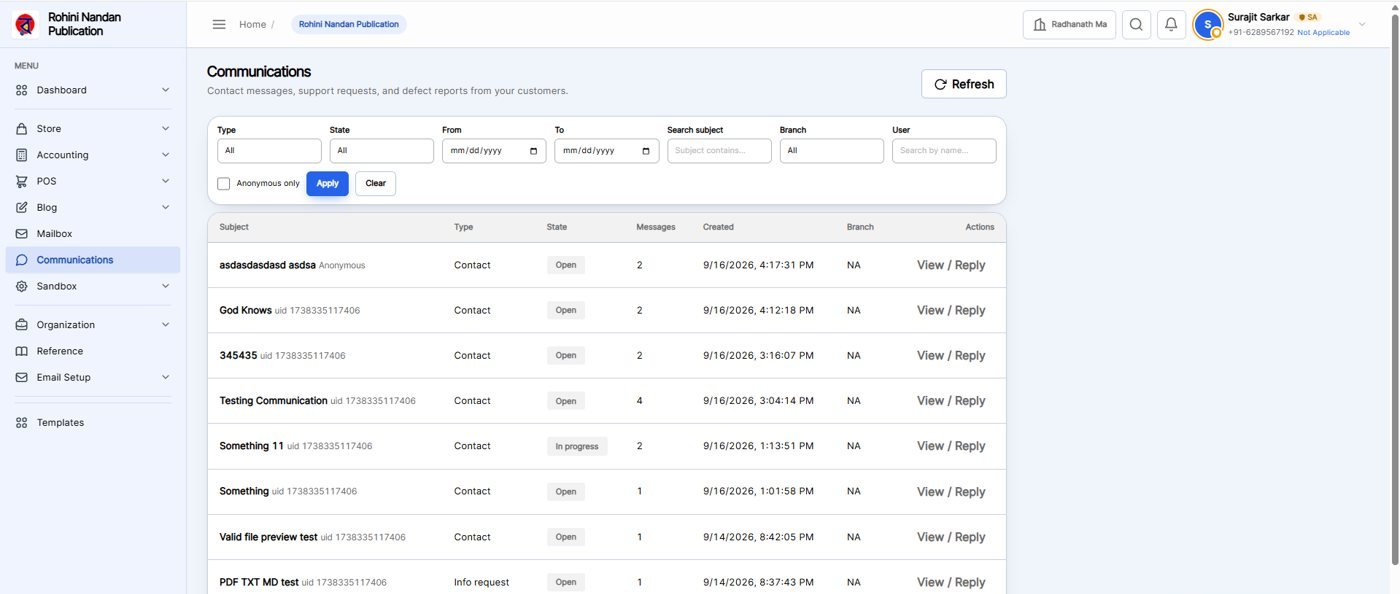Click the Mailbox envelope icon in sidebar
The image size is (1400, 594).
coord(22,234)
